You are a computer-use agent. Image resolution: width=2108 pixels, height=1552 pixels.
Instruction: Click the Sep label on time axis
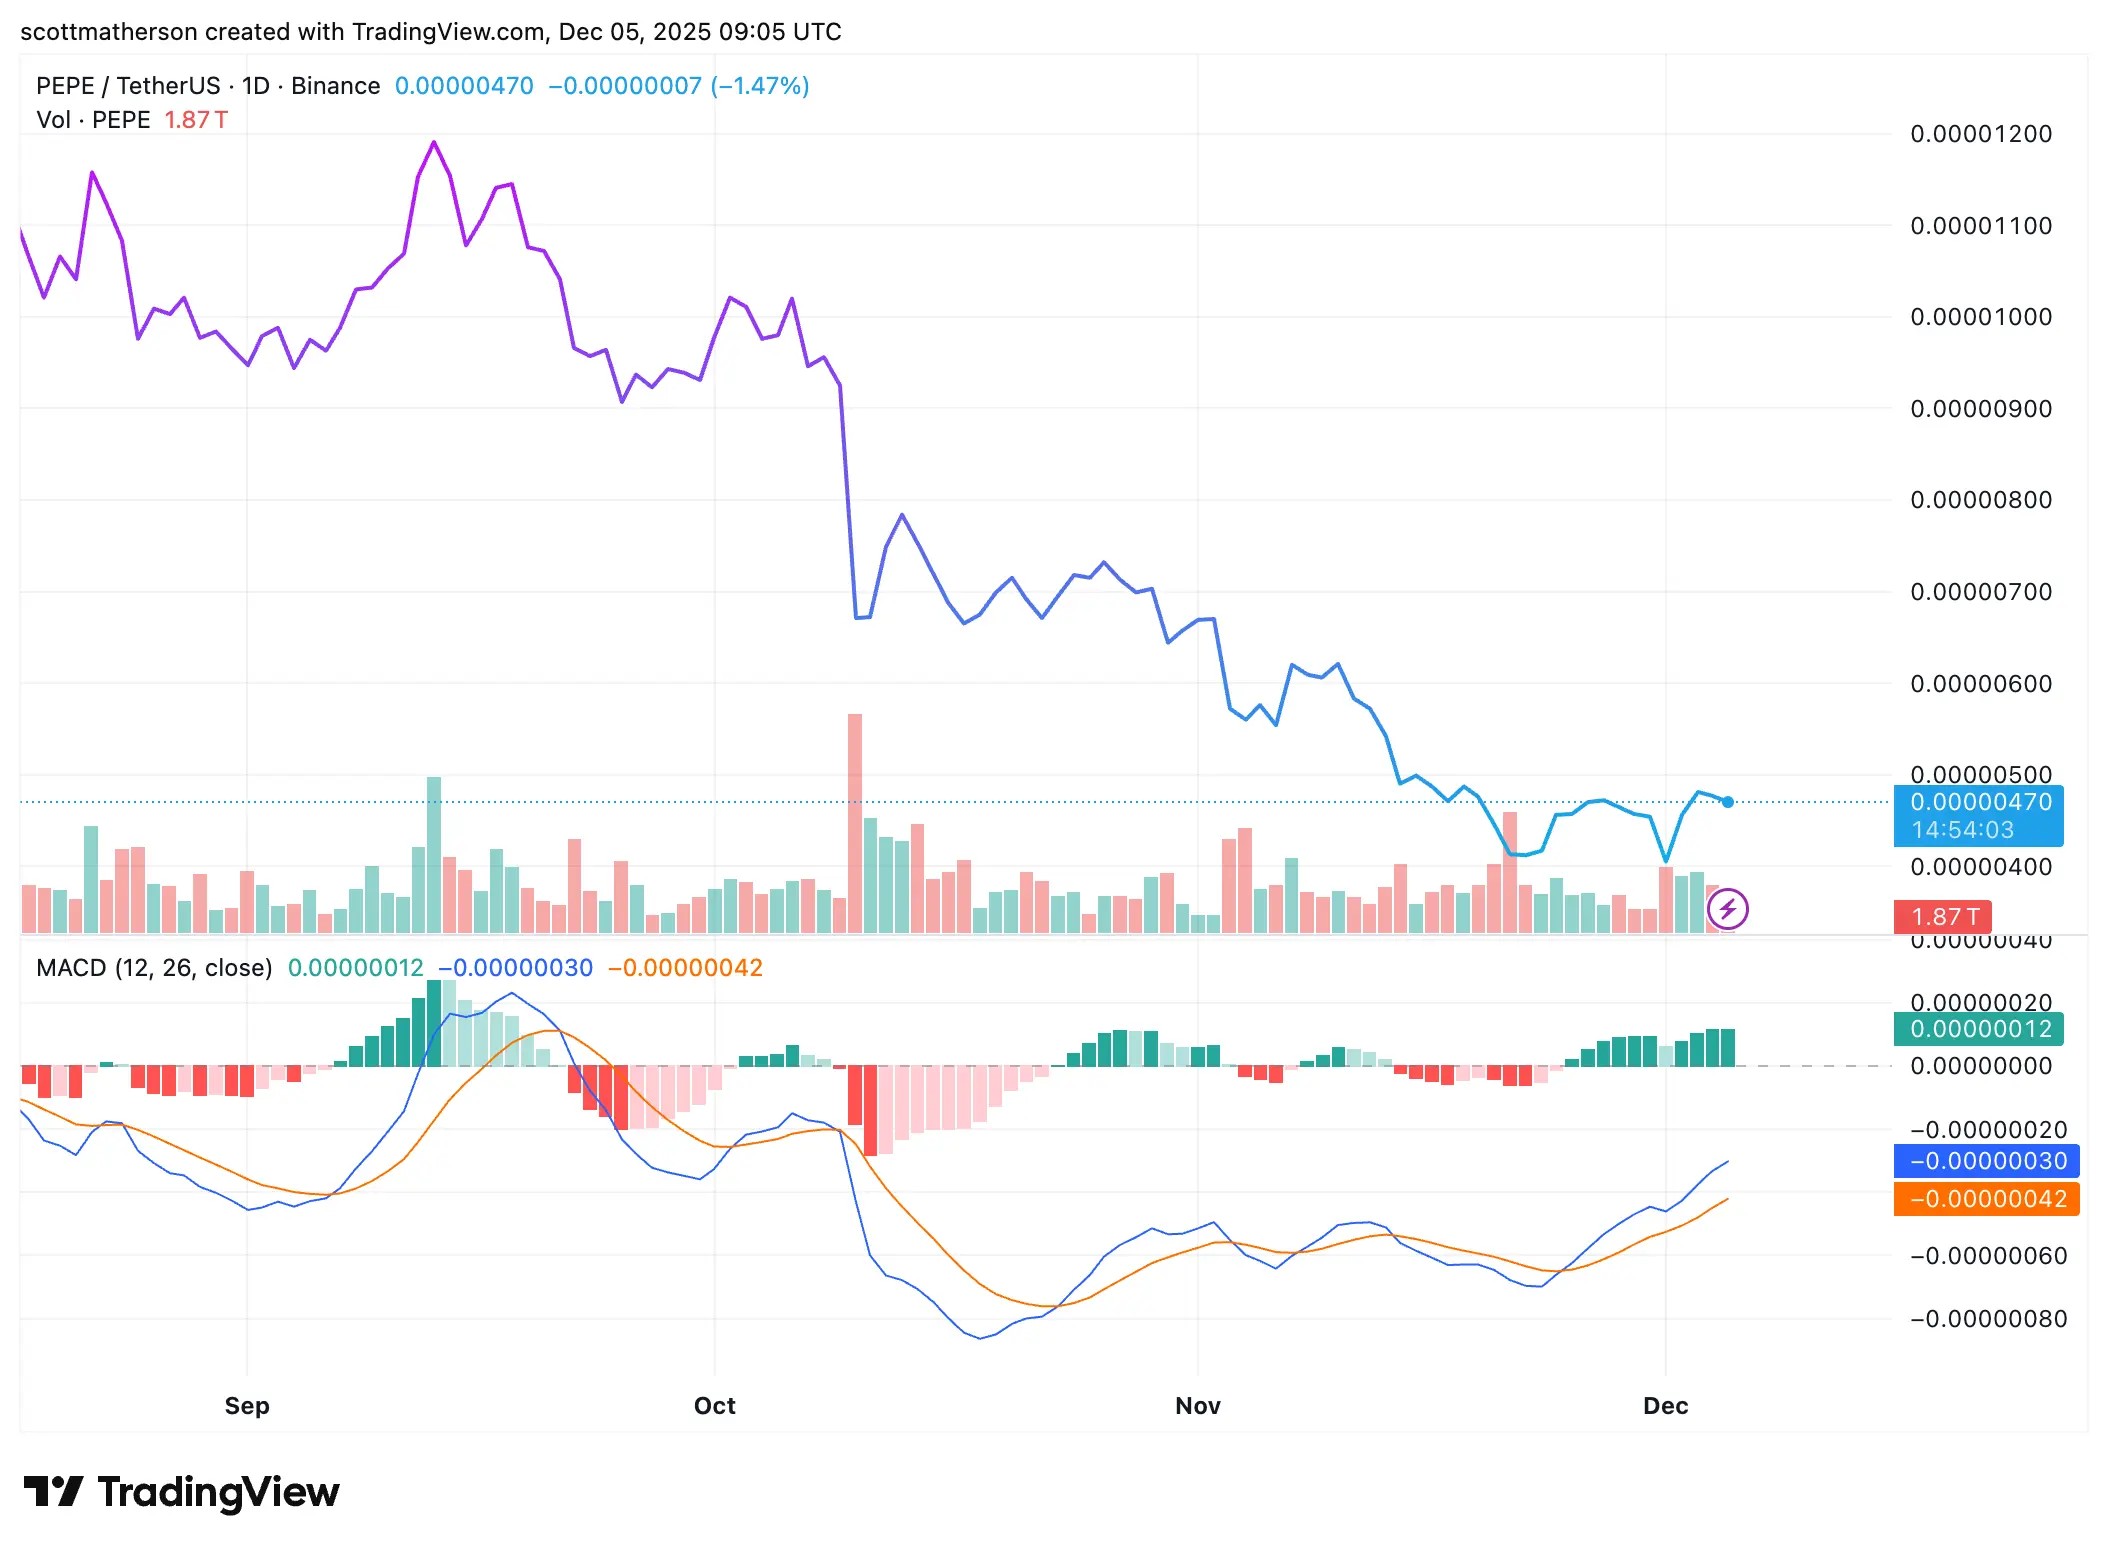click(247, 1406)
